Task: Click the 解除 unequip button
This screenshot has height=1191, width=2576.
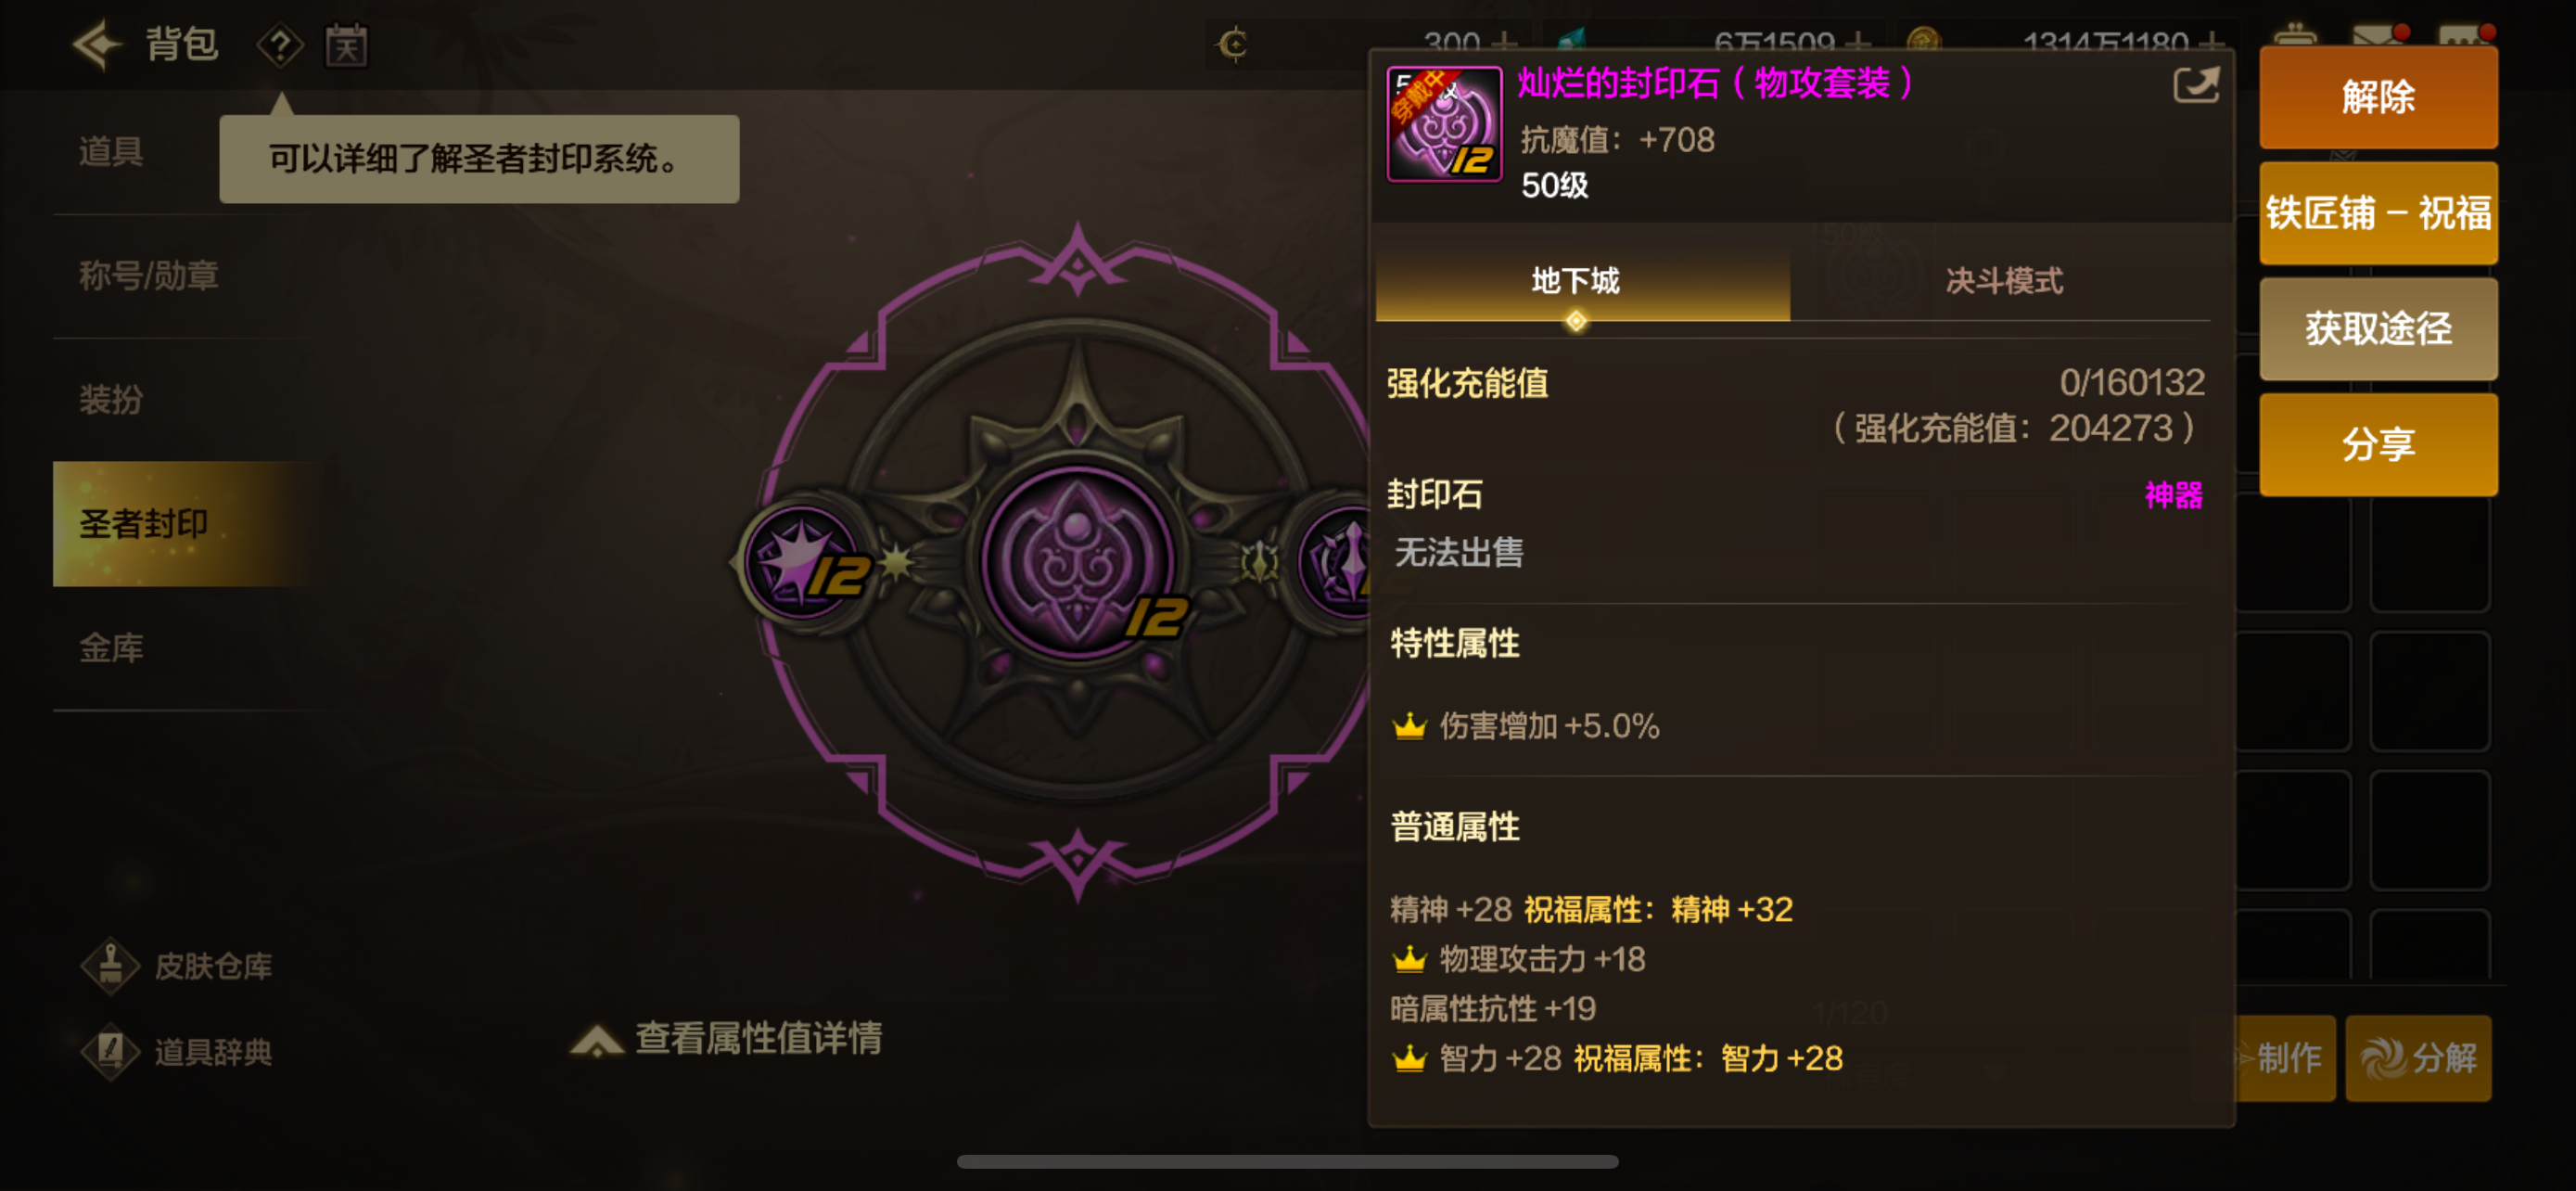Action: [x=2378, y=98]
